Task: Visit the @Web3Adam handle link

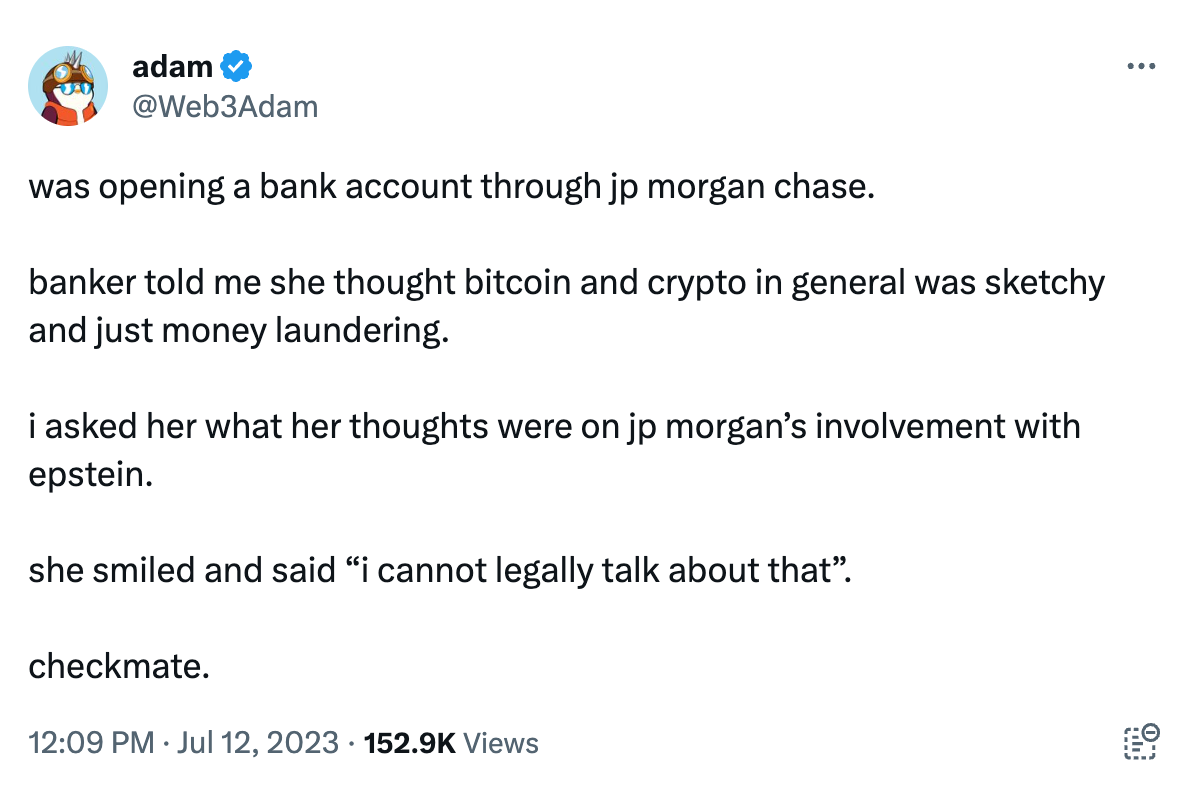Action: pyautogui.click(x=225, y=107)
